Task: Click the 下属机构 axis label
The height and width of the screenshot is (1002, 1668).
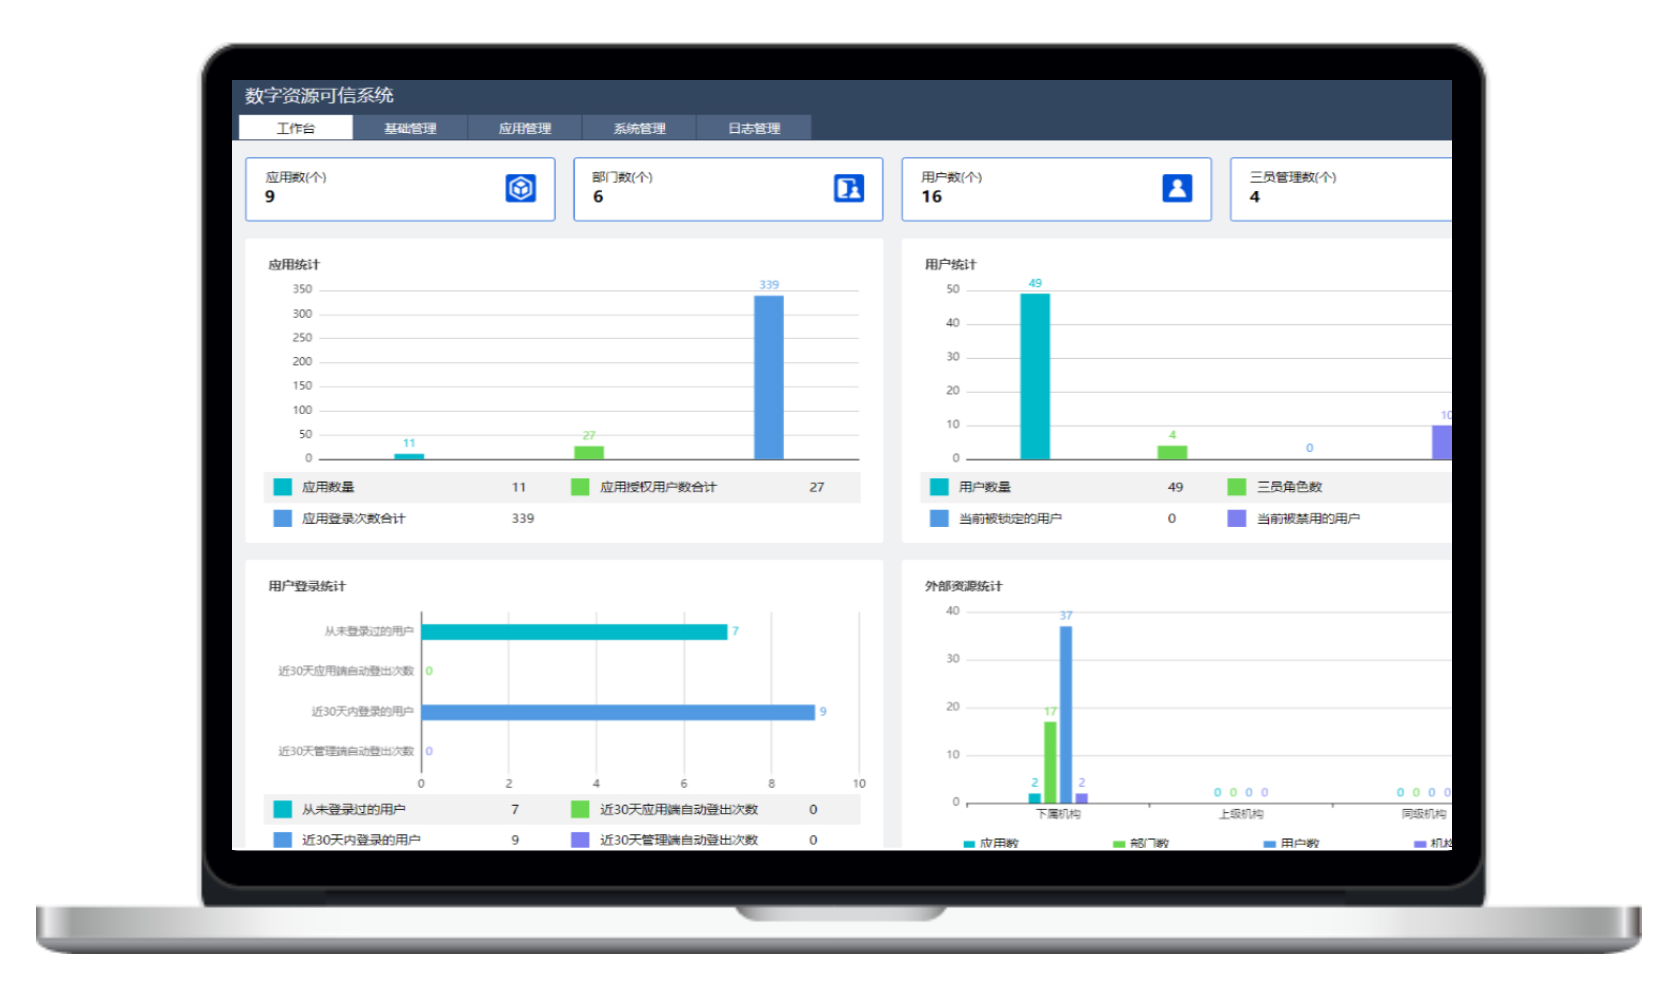Action: pyautogui.click(x=1058, y=814)
